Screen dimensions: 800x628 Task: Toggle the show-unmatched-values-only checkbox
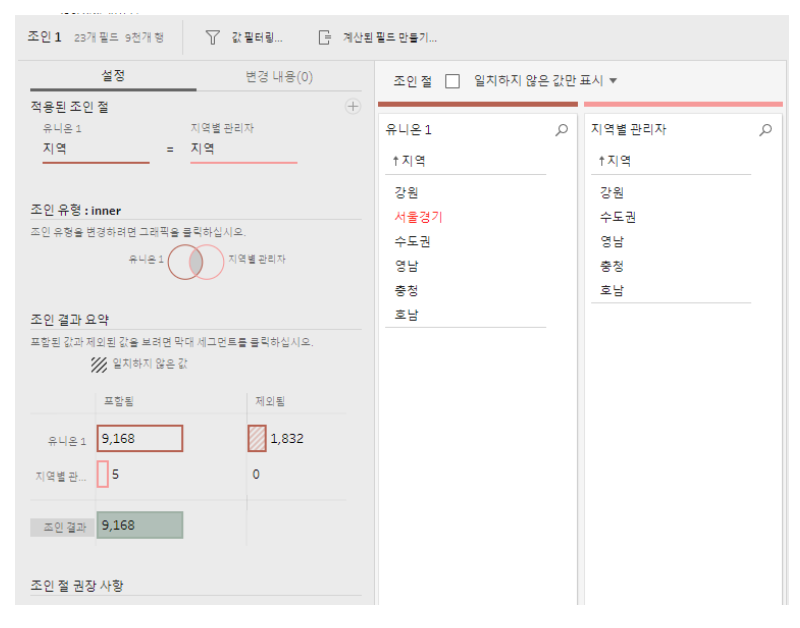click(452, 81)
